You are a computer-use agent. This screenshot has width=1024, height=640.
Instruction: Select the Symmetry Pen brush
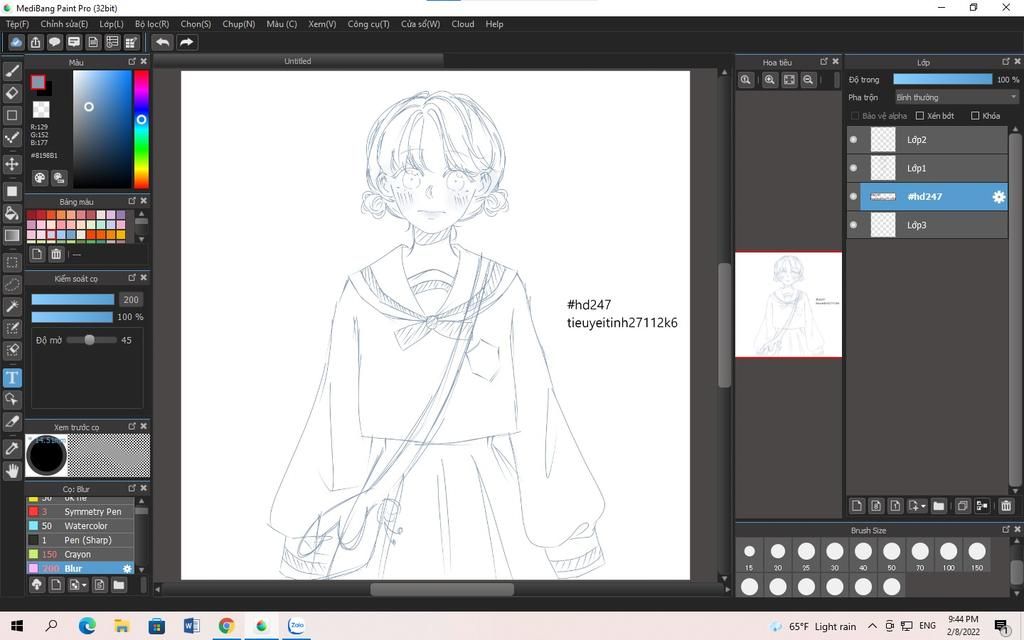(x=80, y=512)
